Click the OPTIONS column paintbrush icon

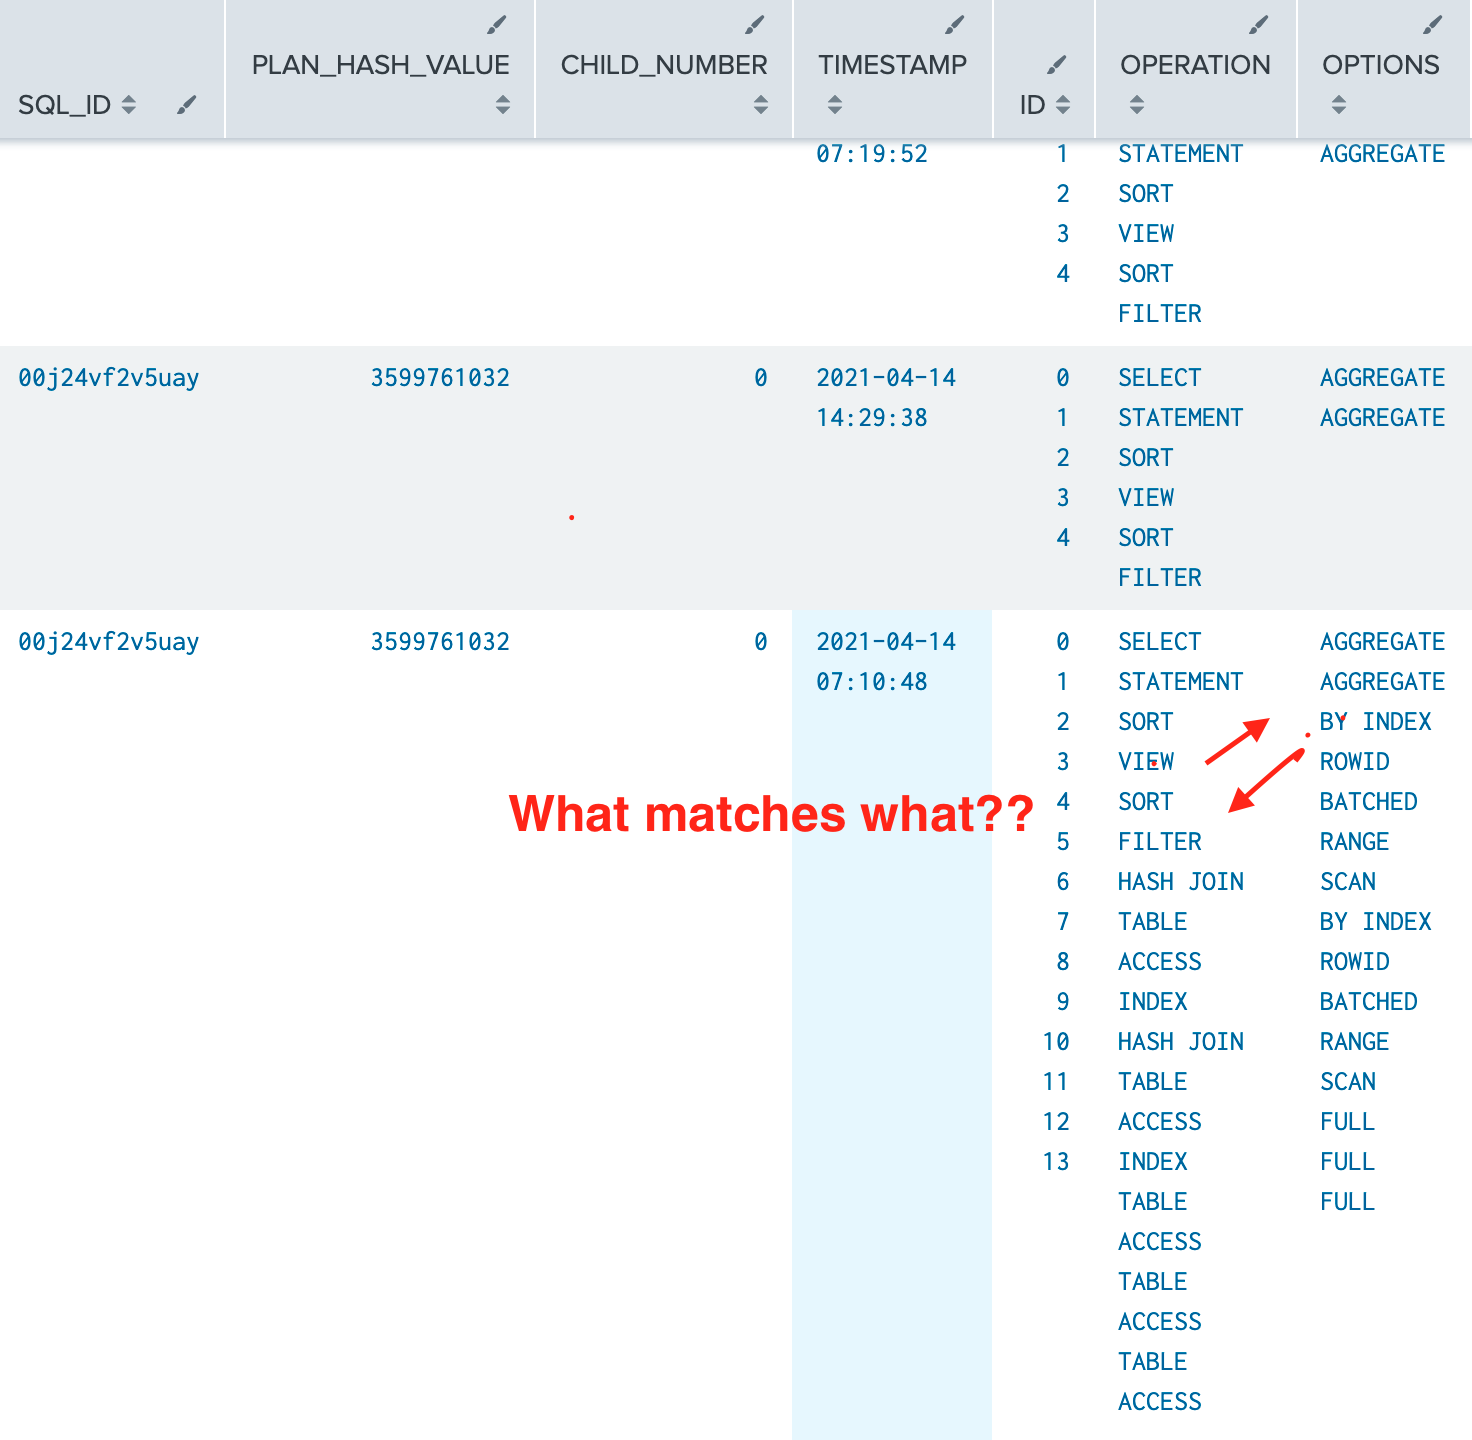(x=1433, y=25)
